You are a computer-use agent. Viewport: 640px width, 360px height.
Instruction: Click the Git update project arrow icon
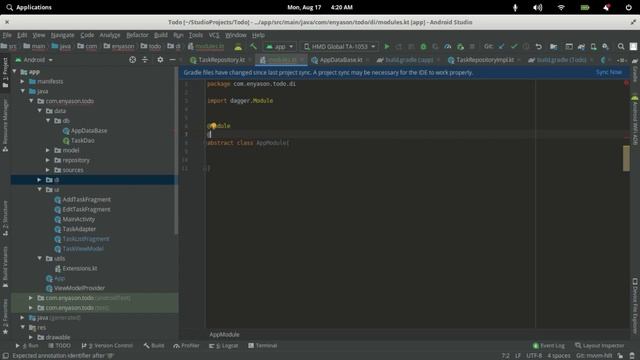tap(501, 47)
